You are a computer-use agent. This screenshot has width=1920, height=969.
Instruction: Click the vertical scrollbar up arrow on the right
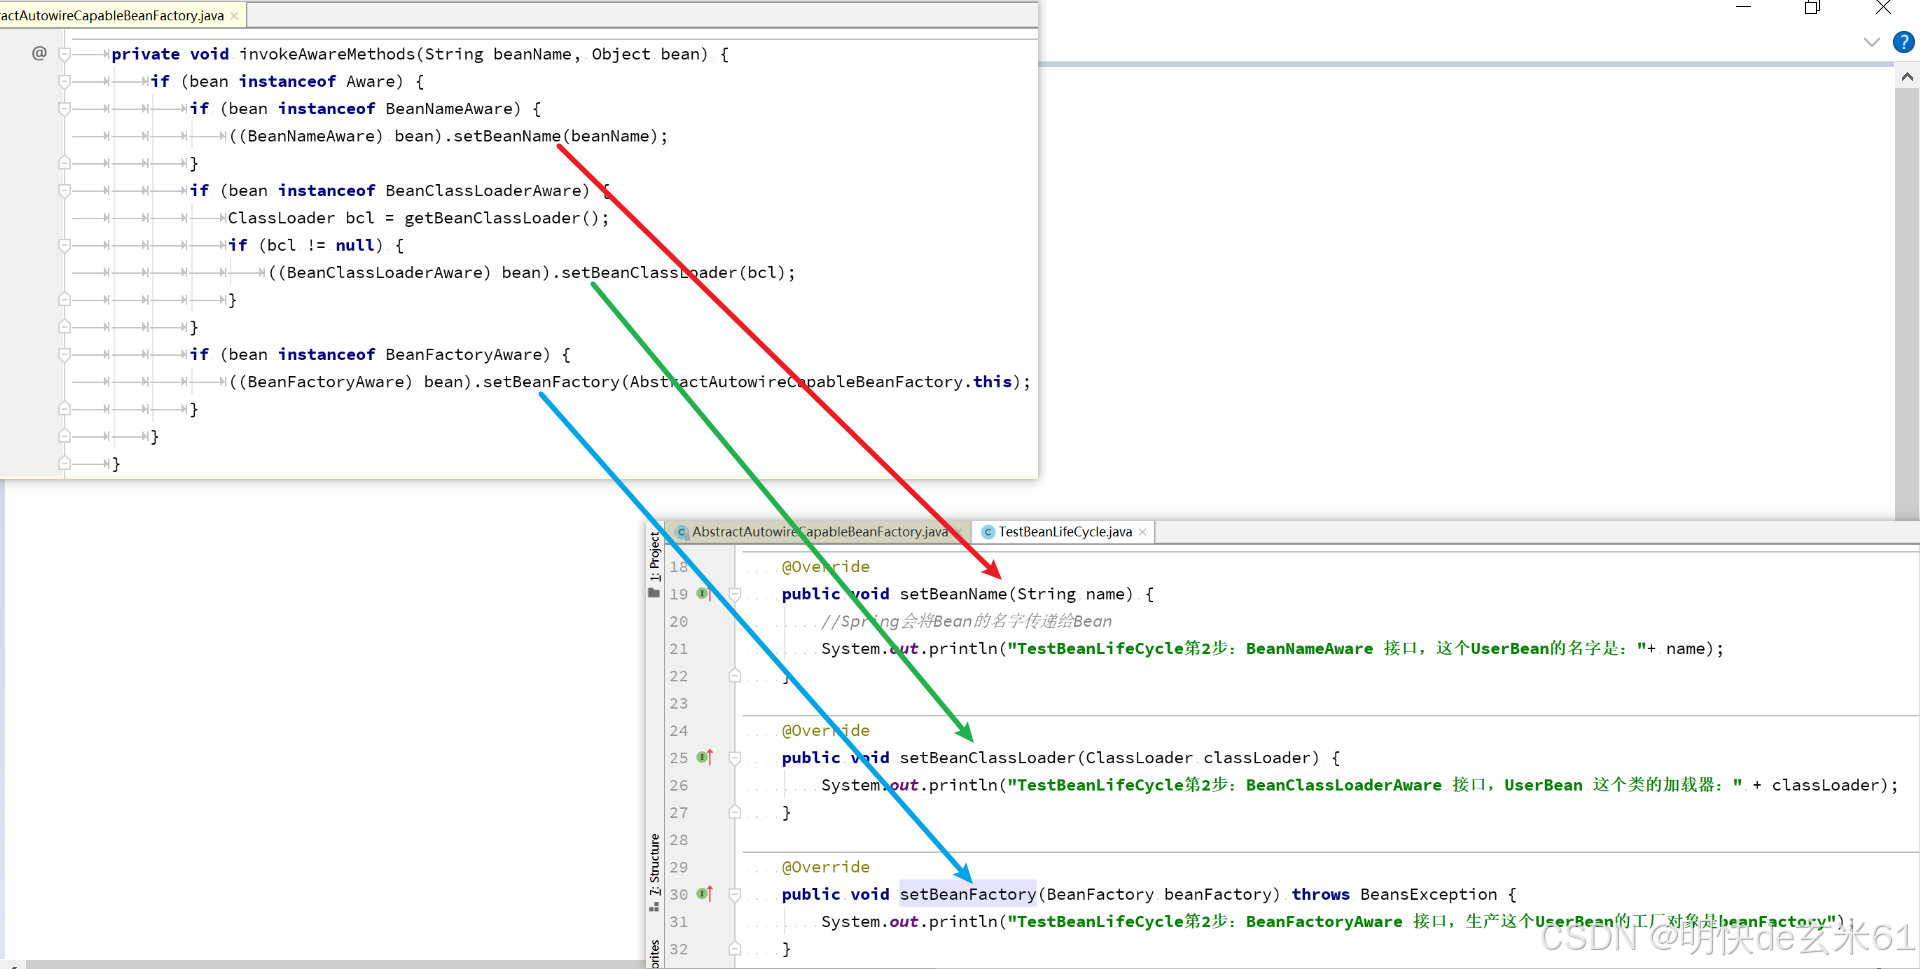point(1907,77)
